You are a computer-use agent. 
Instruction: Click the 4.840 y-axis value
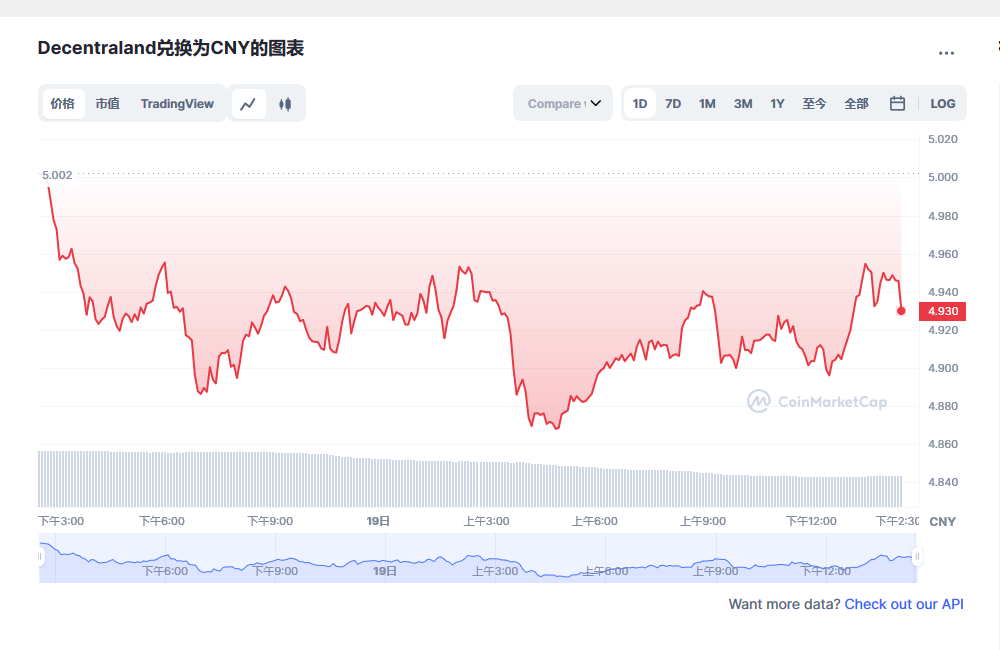click(943, 482)
